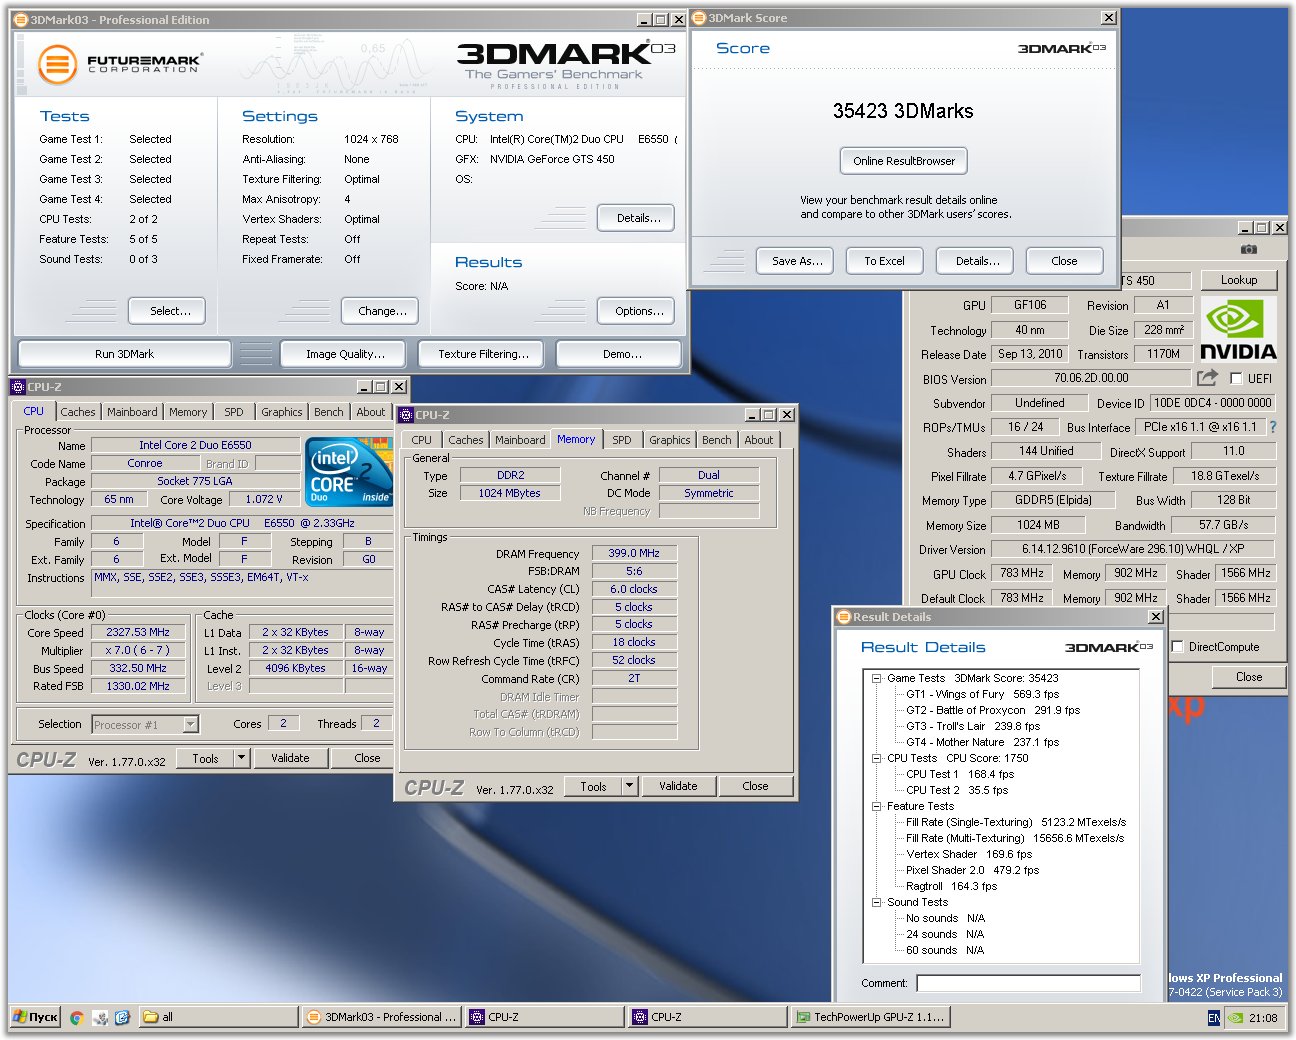Click the Result Details title bar icon

(844, 617)
